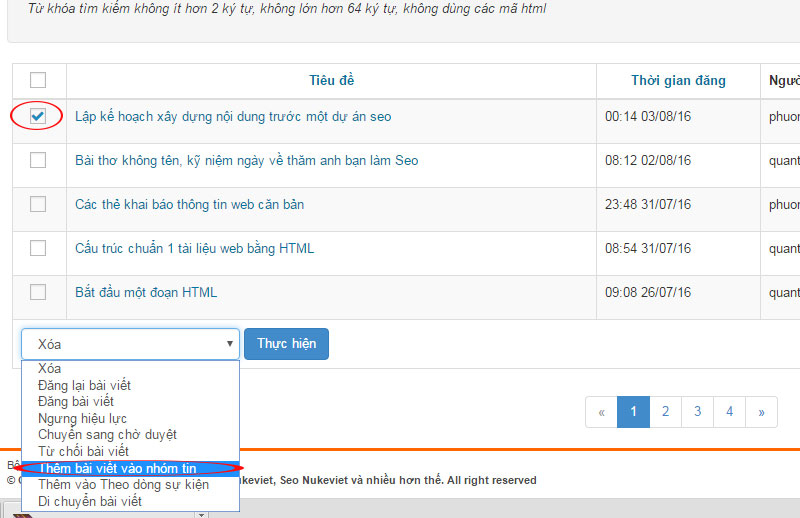Choose 'Từ chối bài viết' option
Image resolution: width=800 pixels, height=518 pixels.
130,452
